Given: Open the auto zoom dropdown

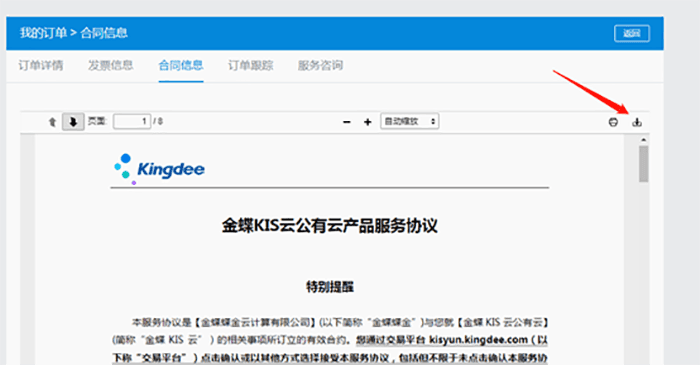Looking at the screenshot, I should 409,121.
